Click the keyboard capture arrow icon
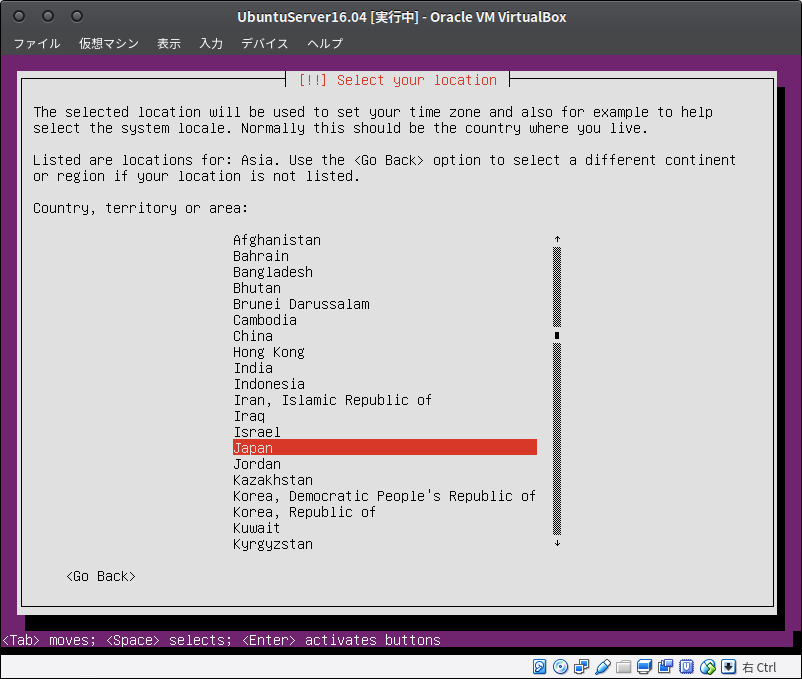The height and width of the screenshot is (679, 802). pyautogui.click(x=728, y=667)
